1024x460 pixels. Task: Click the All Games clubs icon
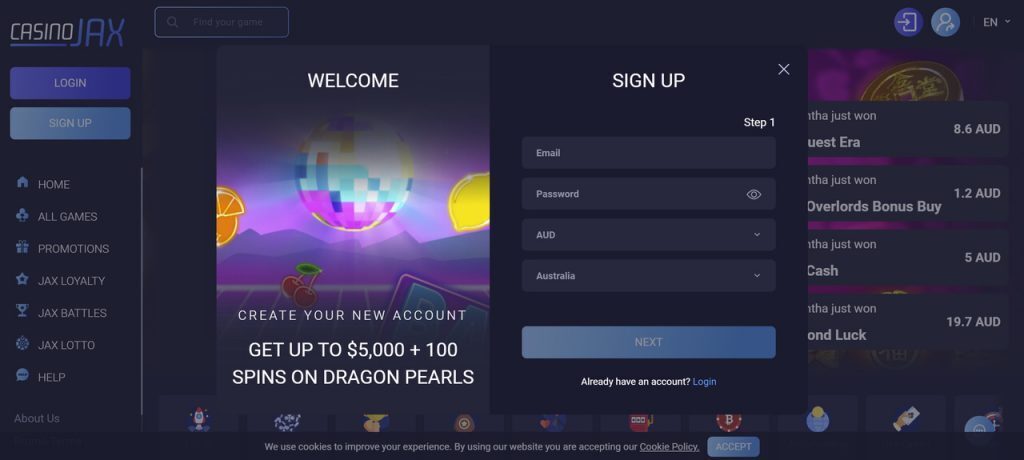tap(22, 215)
